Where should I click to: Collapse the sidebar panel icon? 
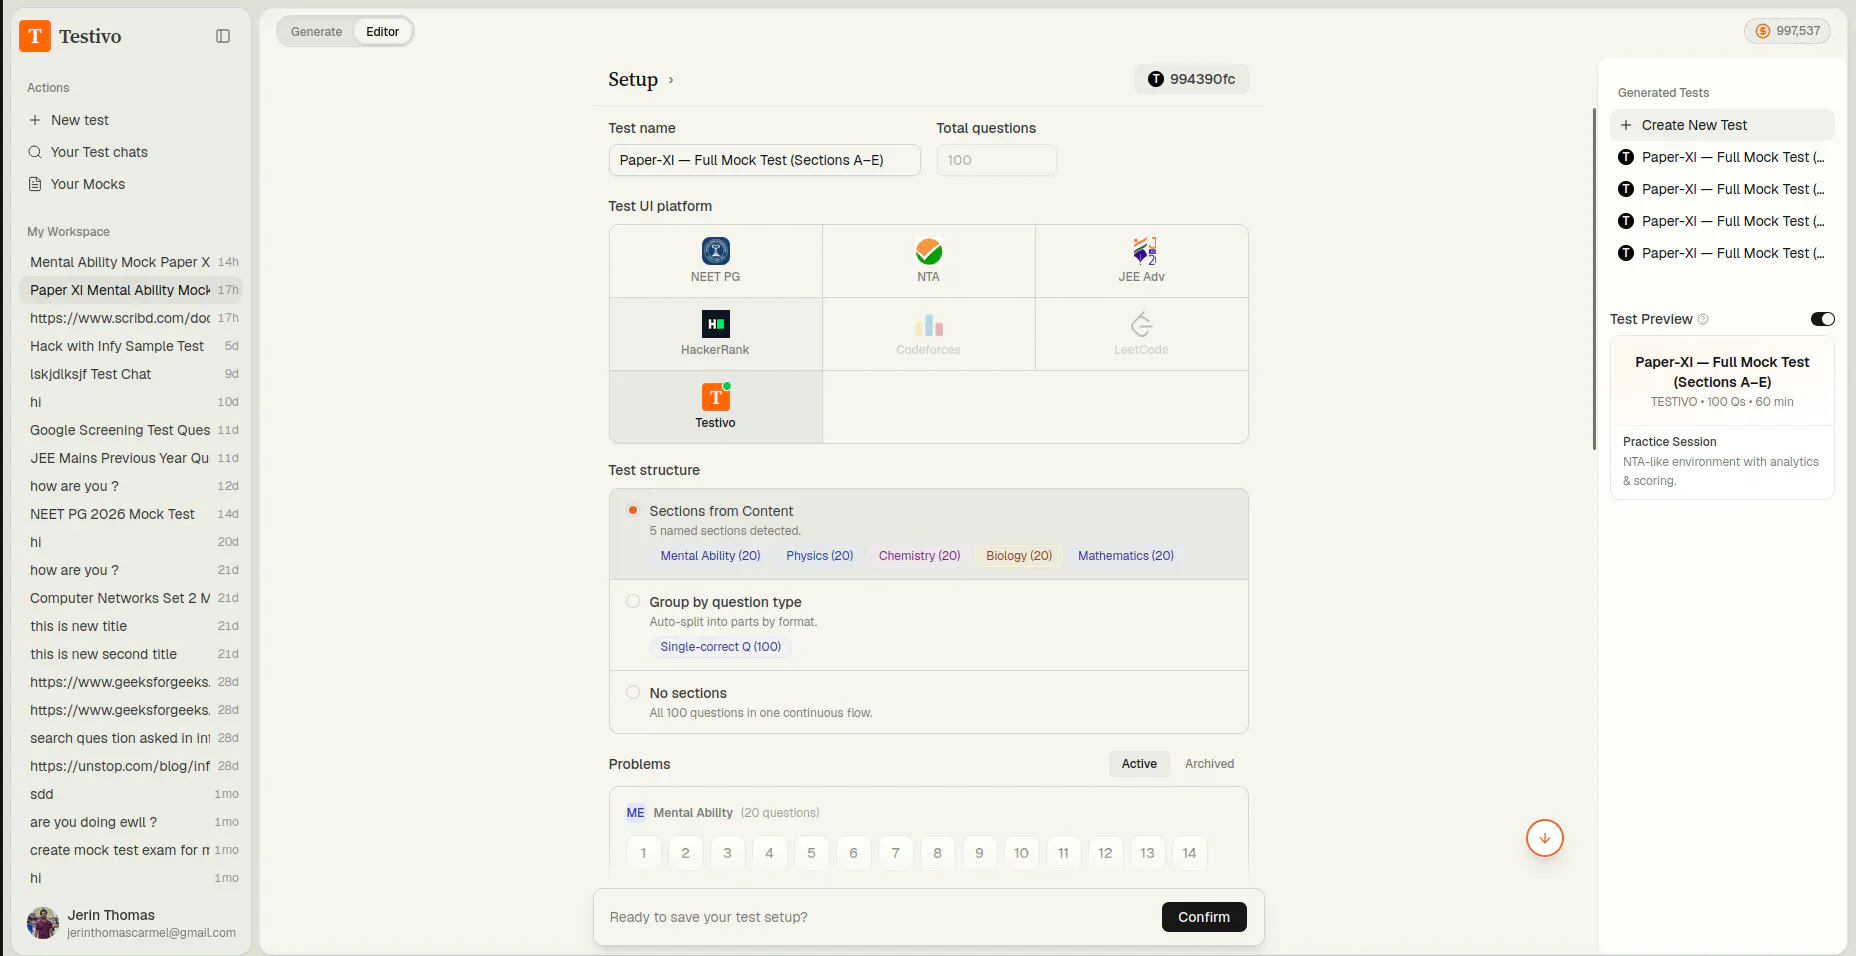(x=223, y=36)
